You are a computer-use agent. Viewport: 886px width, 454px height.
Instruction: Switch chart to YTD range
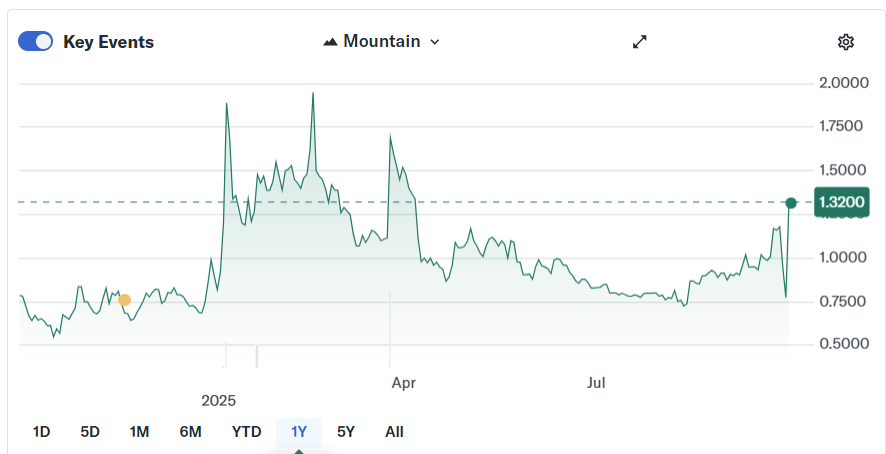[246, 432]
